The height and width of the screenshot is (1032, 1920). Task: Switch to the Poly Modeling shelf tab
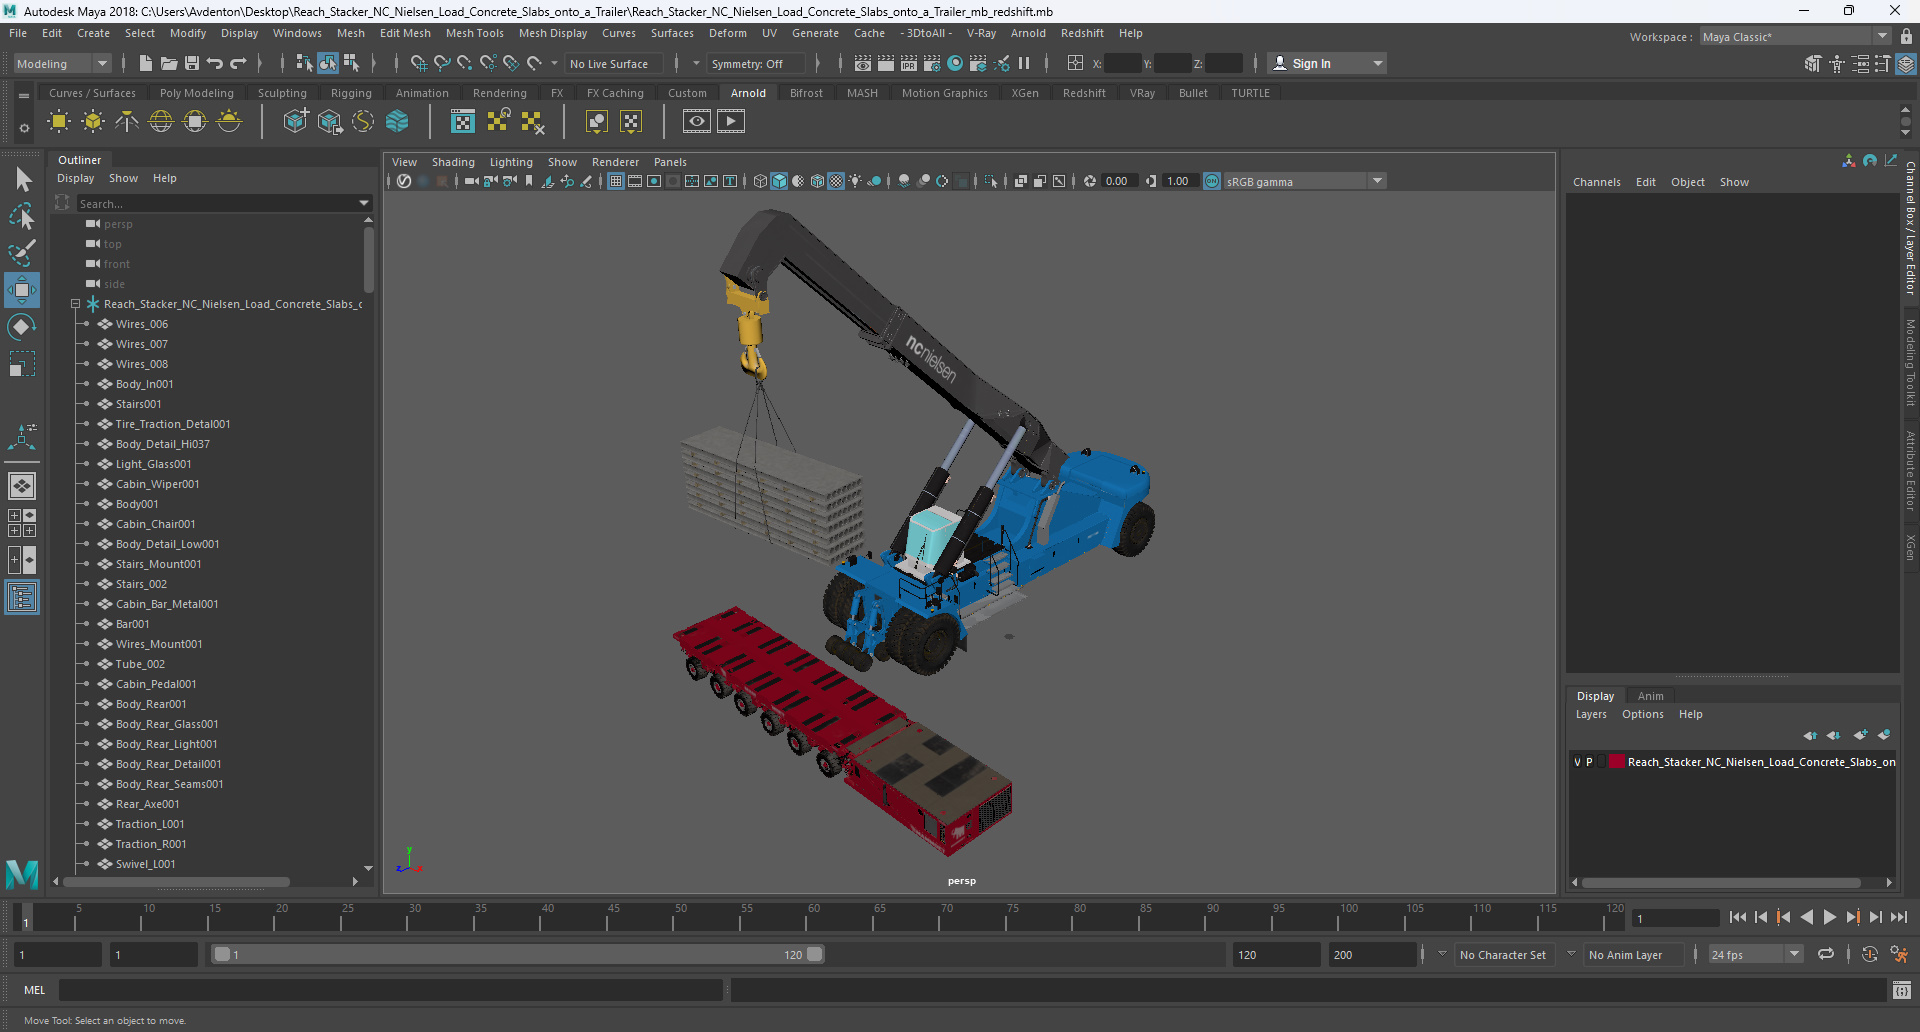197,93
